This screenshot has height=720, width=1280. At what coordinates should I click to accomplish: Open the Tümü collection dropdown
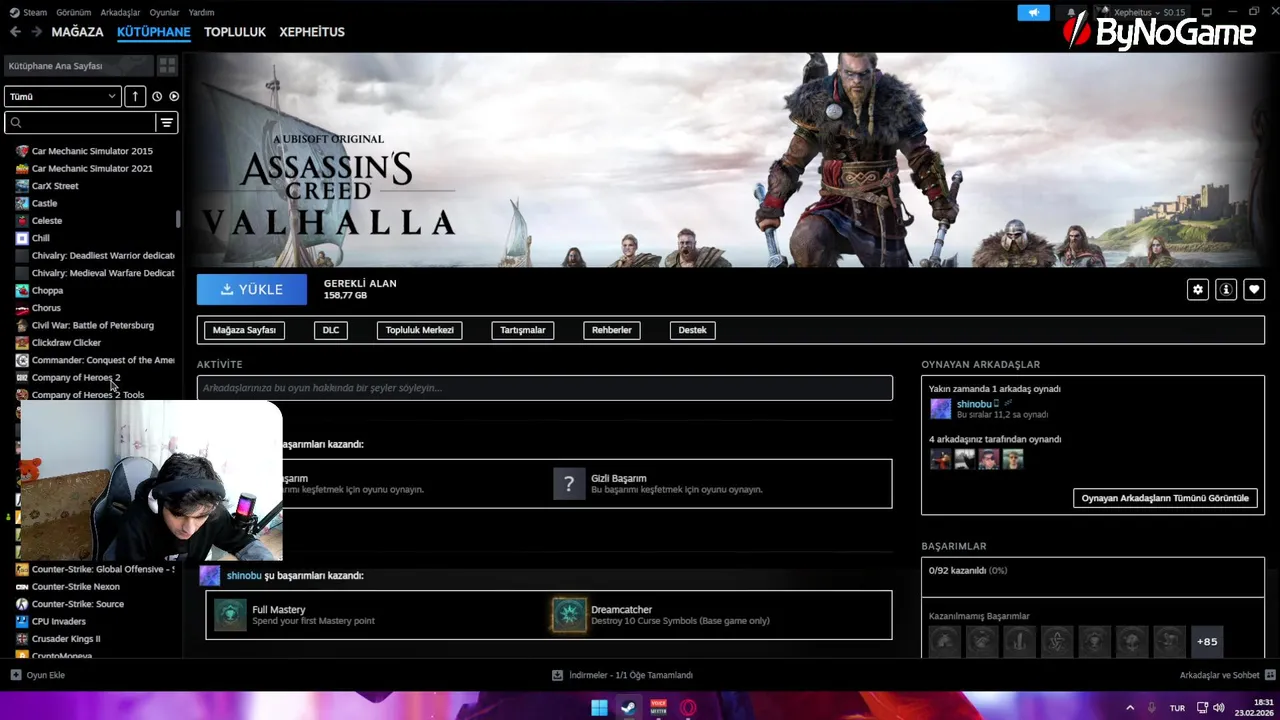tap(63, 96)
